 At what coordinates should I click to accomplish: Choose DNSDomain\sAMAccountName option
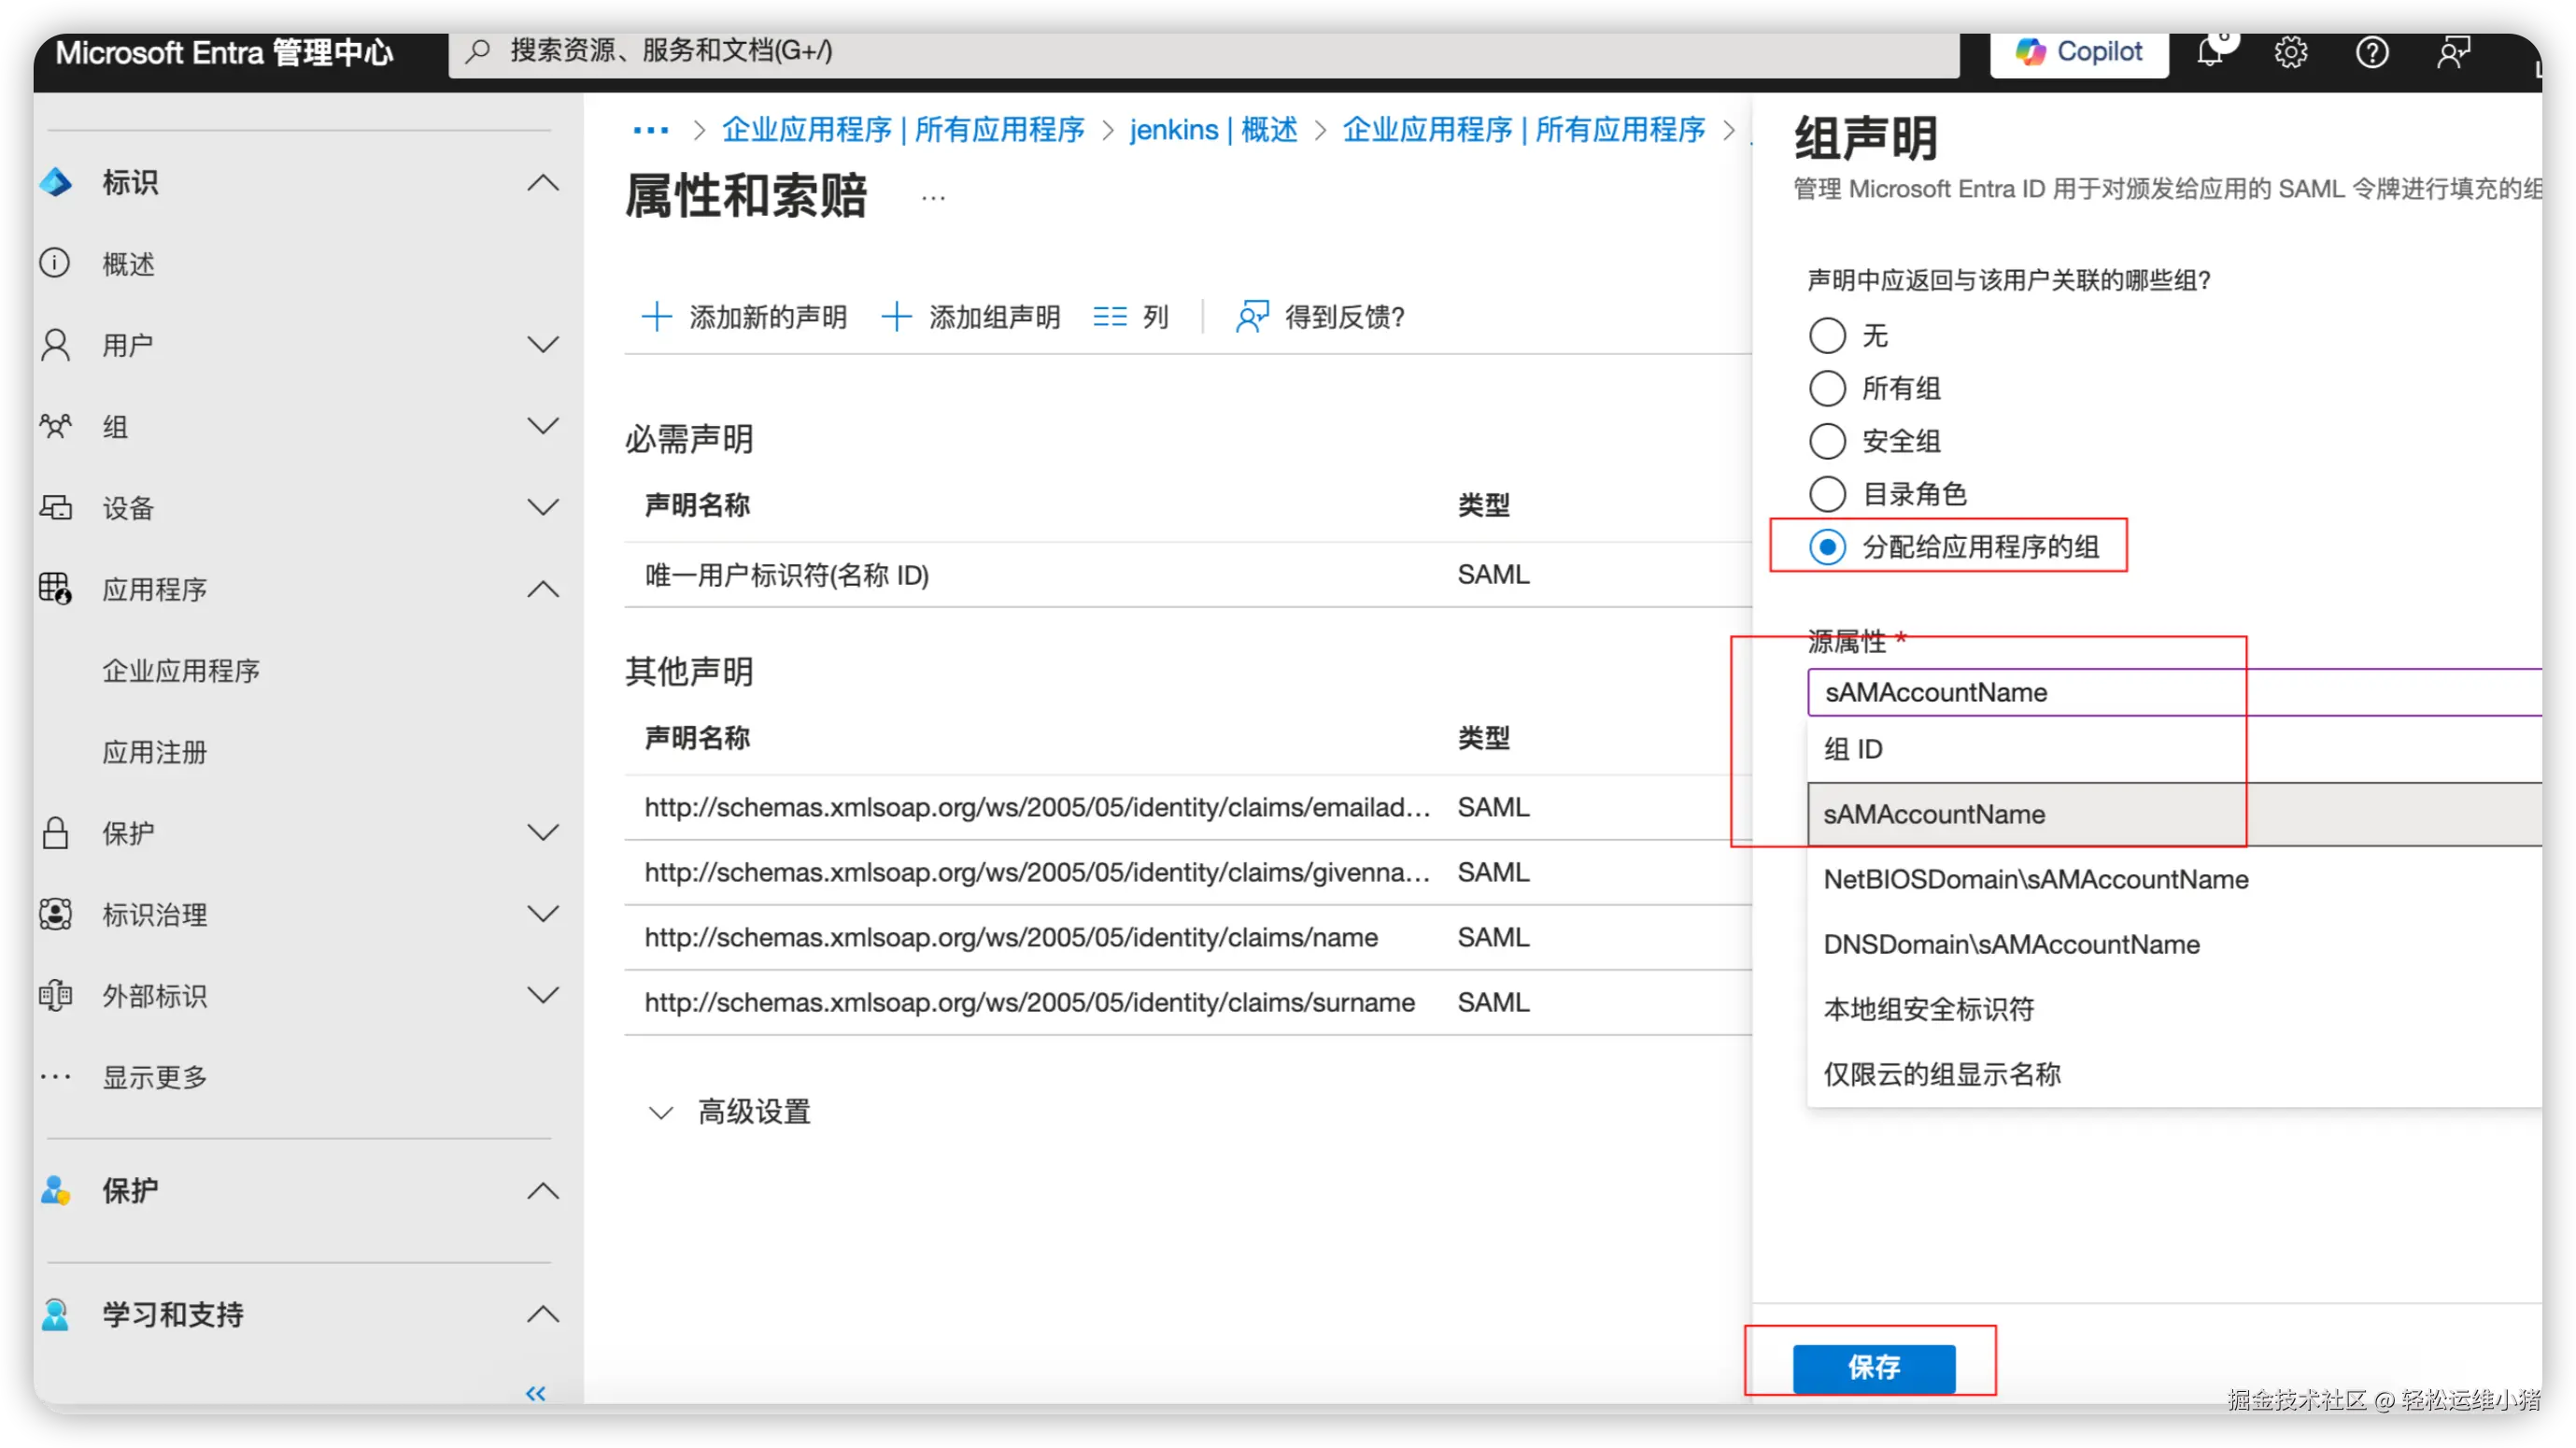2011,944
